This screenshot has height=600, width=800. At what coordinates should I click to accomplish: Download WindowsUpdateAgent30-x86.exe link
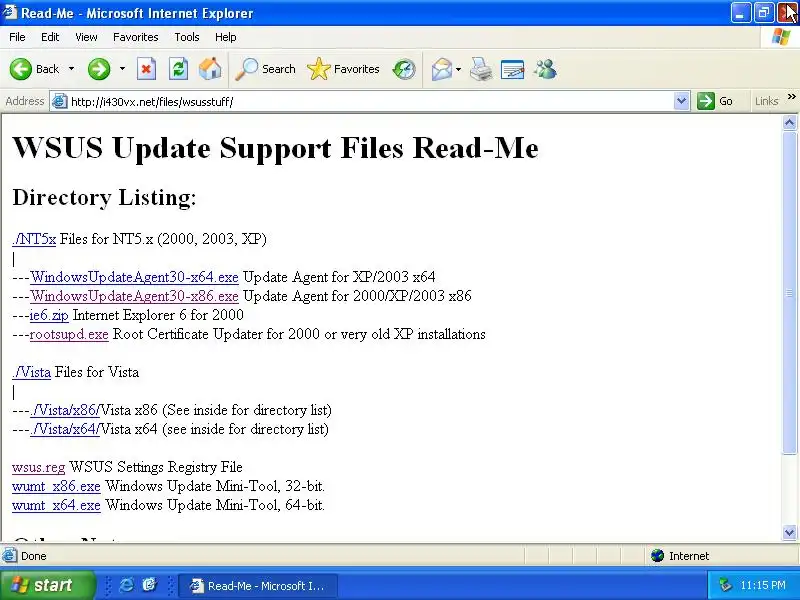coord(134,296)
